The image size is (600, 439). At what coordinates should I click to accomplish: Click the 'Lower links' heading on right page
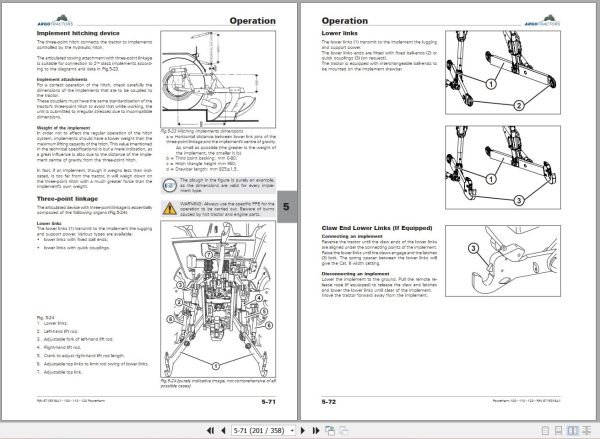(x=339, y=33)
